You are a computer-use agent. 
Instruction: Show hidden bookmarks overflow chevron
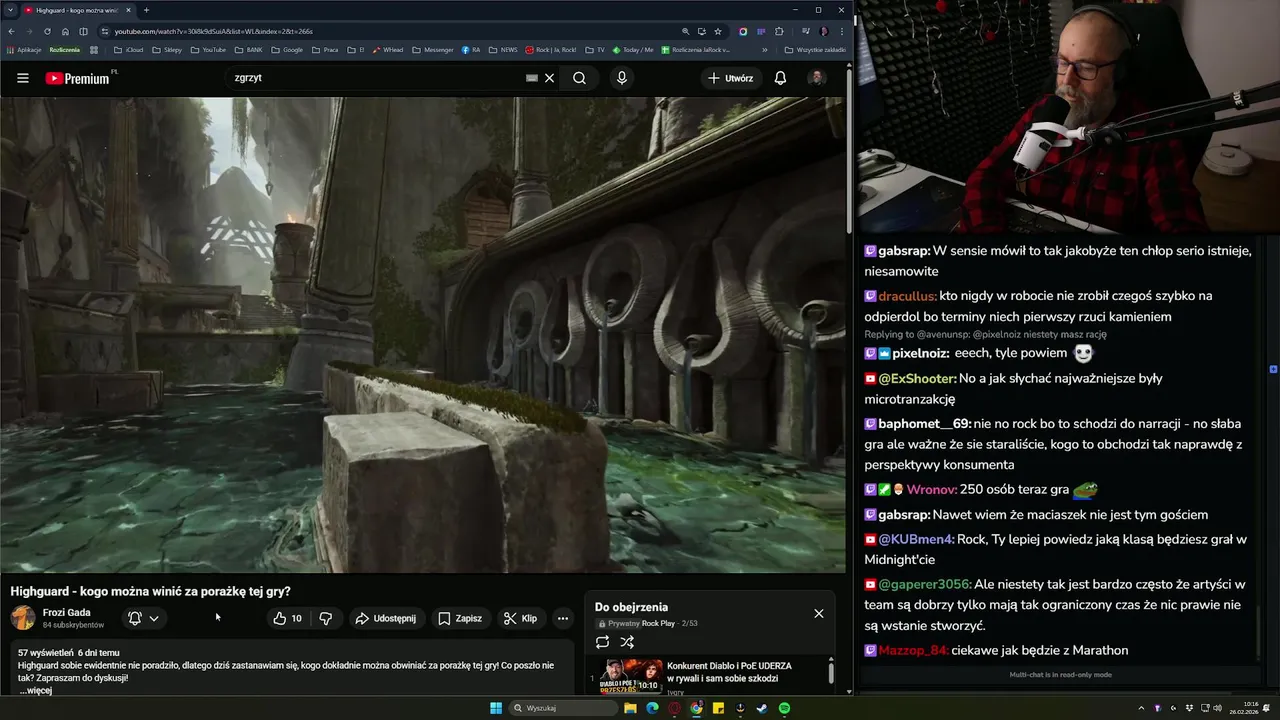(765, 49)
